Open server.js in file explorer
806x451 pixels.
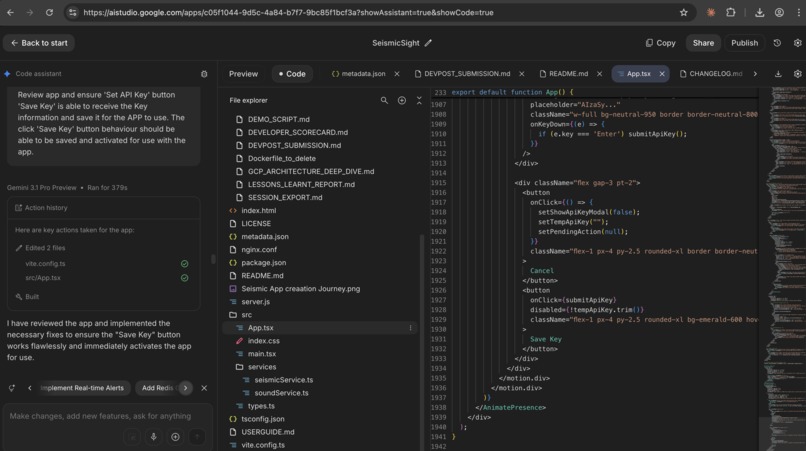[x=255, y=302]
